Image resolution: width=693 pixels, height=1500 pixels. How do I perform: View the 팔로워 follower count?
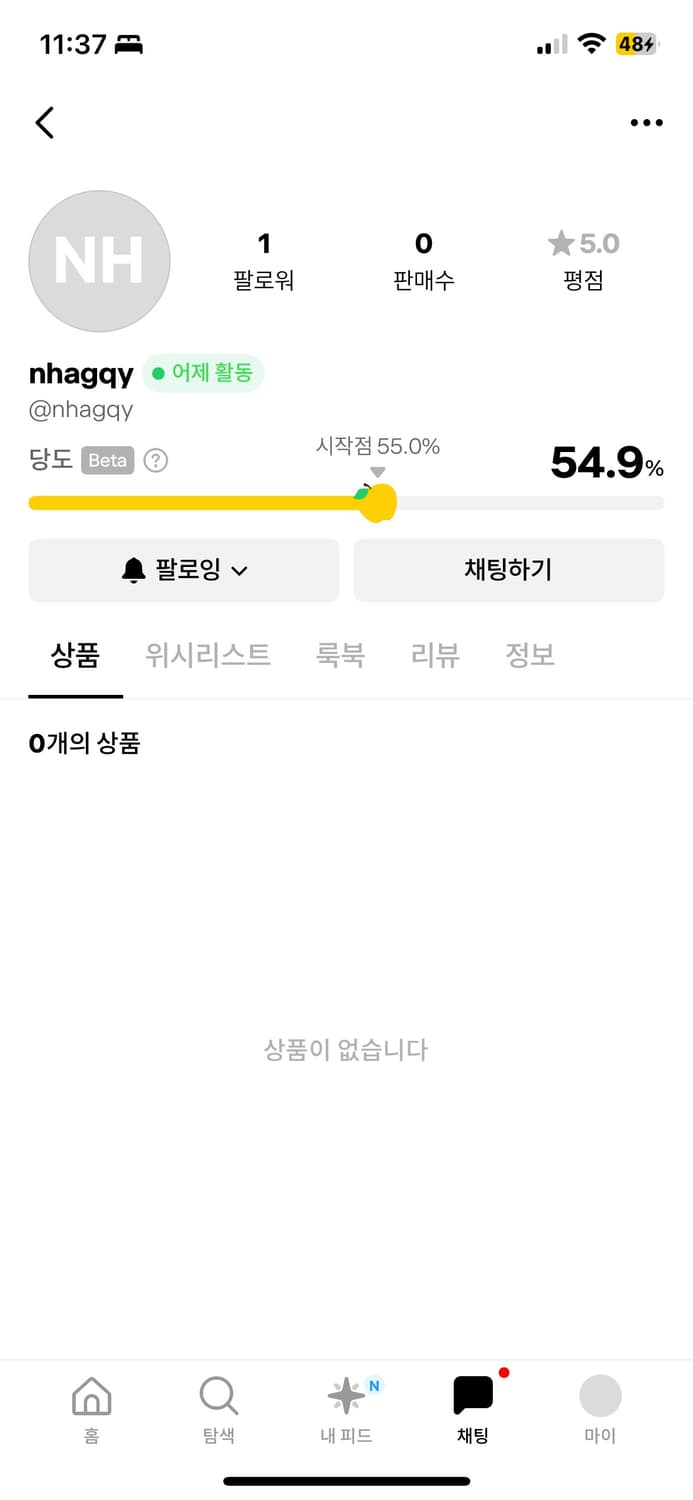click(x=264, y=260)
